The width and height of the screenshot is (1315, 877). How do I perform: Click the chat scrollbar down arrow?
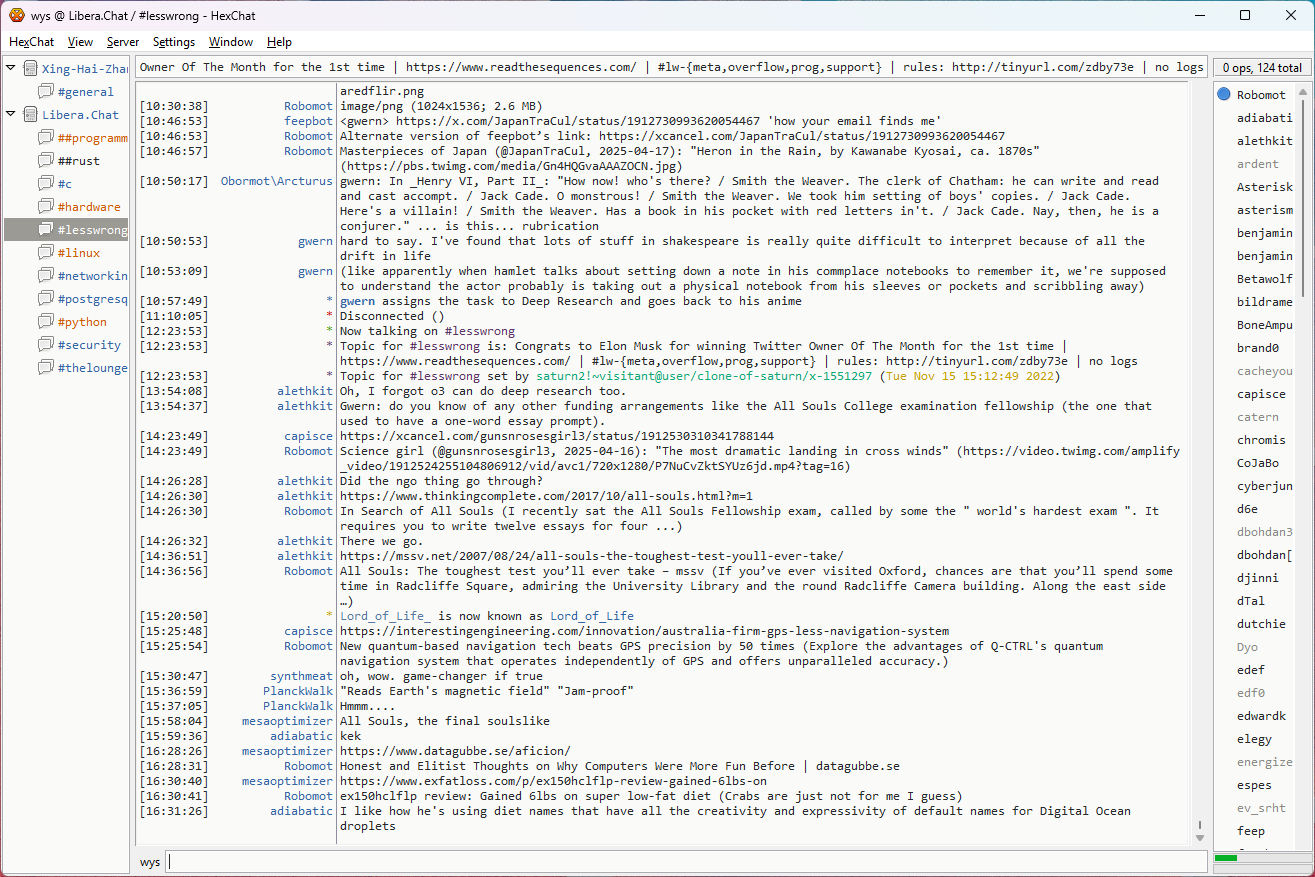[x=1200, y=837]
